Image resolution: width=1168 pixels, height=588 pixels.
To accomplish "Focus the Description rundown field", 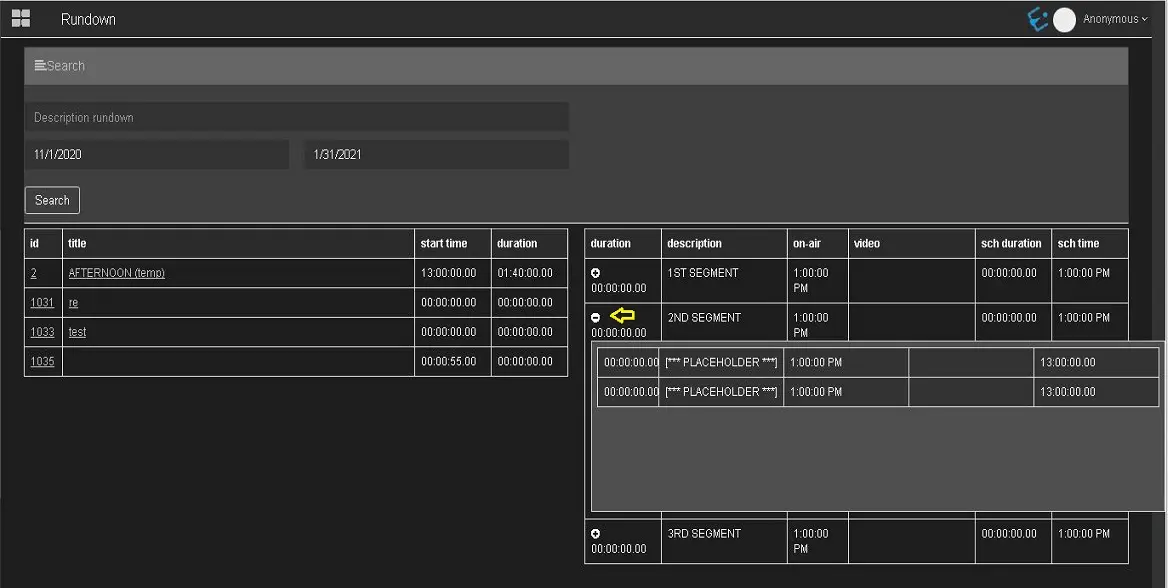I will (296, 117).
